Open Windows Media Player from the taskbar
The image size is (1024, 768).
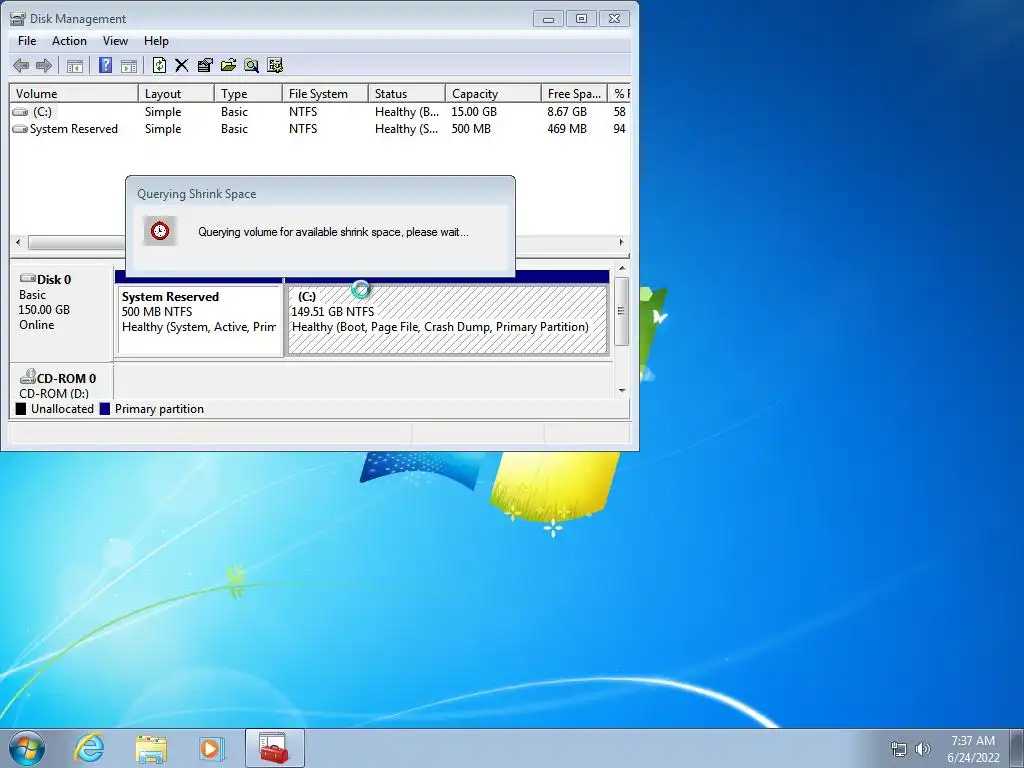click(212, 748)
